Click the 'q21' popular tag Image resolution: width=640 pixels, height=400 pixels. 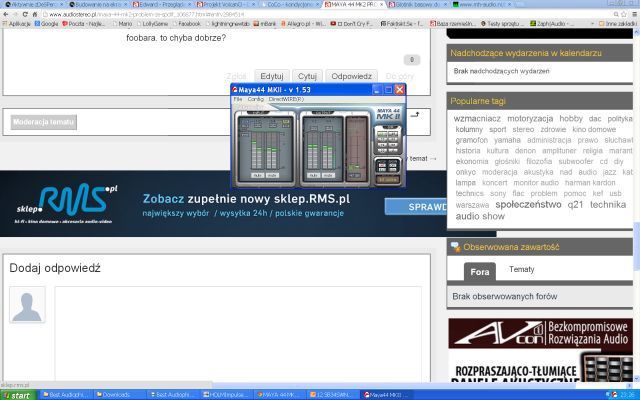pyautogui.click(x=575, y=205)
